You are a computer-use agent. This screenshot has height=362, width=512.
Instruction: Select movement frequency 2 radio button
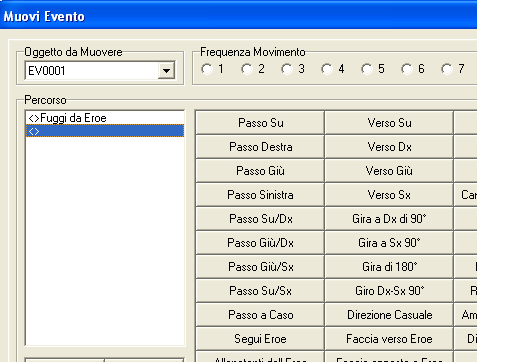247,69
